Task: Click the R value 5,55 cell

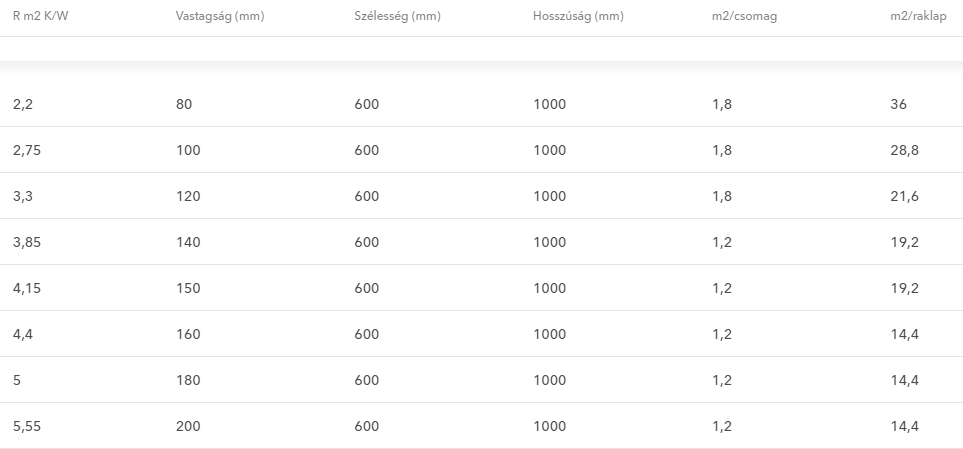Action: click(x=27, y=426)
